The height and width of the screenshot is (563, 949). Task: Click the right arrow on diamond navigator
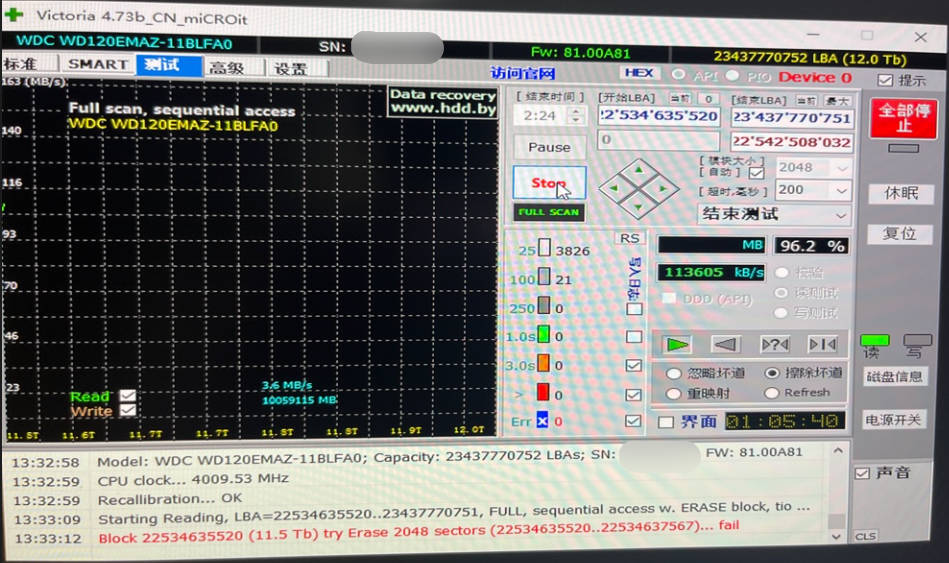[x=663, y=189]
